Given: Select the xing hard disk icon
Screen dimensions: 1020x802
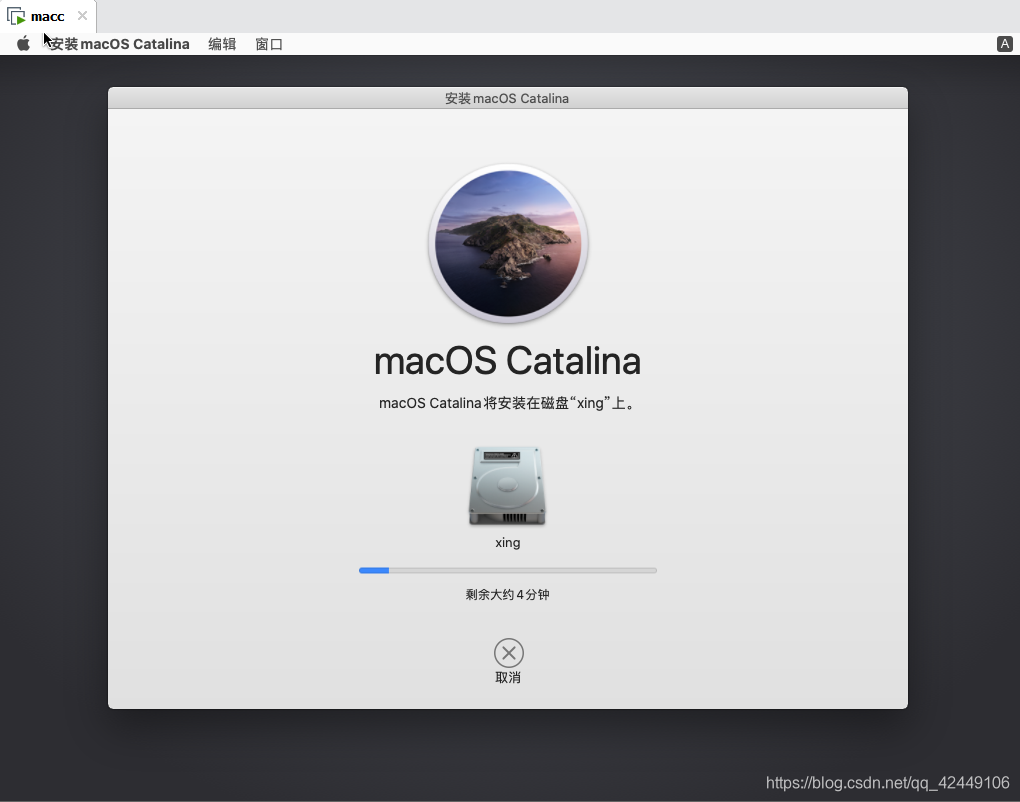Looking at the screenshot, I should (507, 486).
